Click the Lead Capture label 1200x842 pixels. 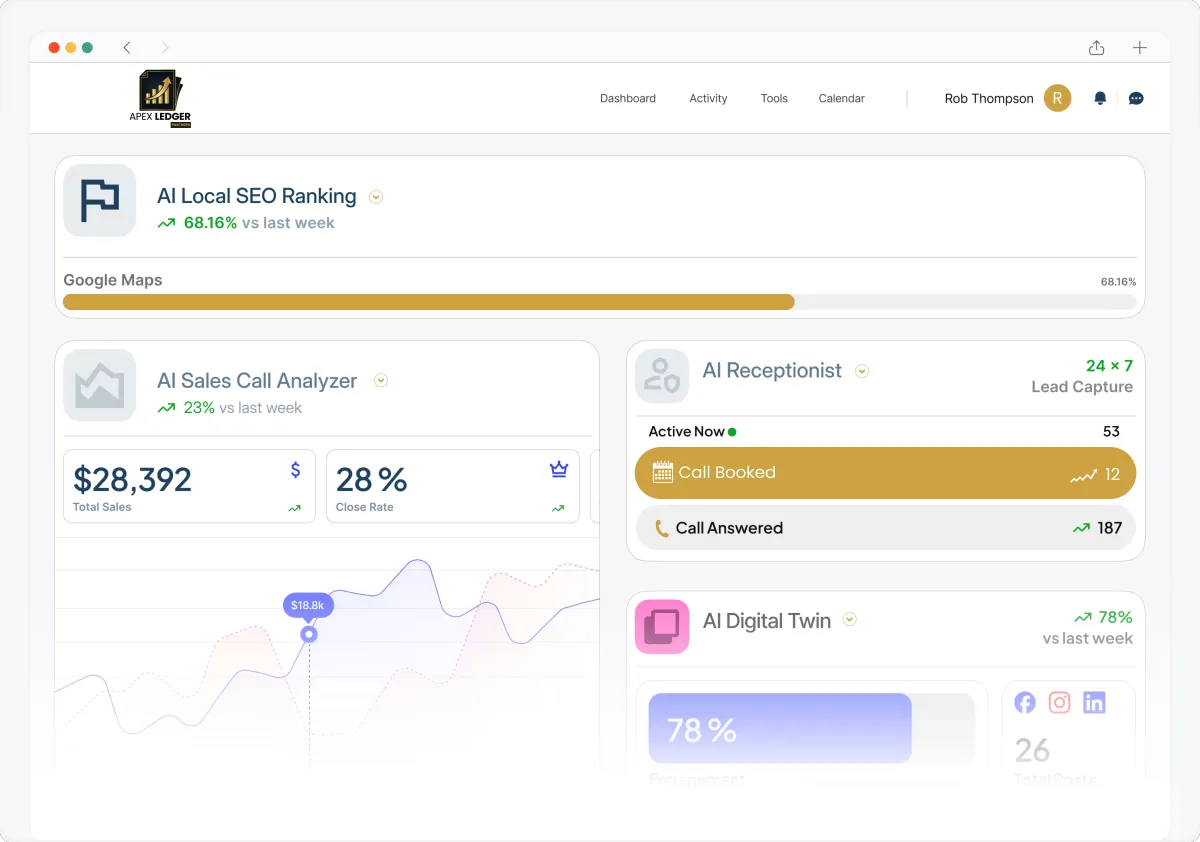[x=1082, y=387]
